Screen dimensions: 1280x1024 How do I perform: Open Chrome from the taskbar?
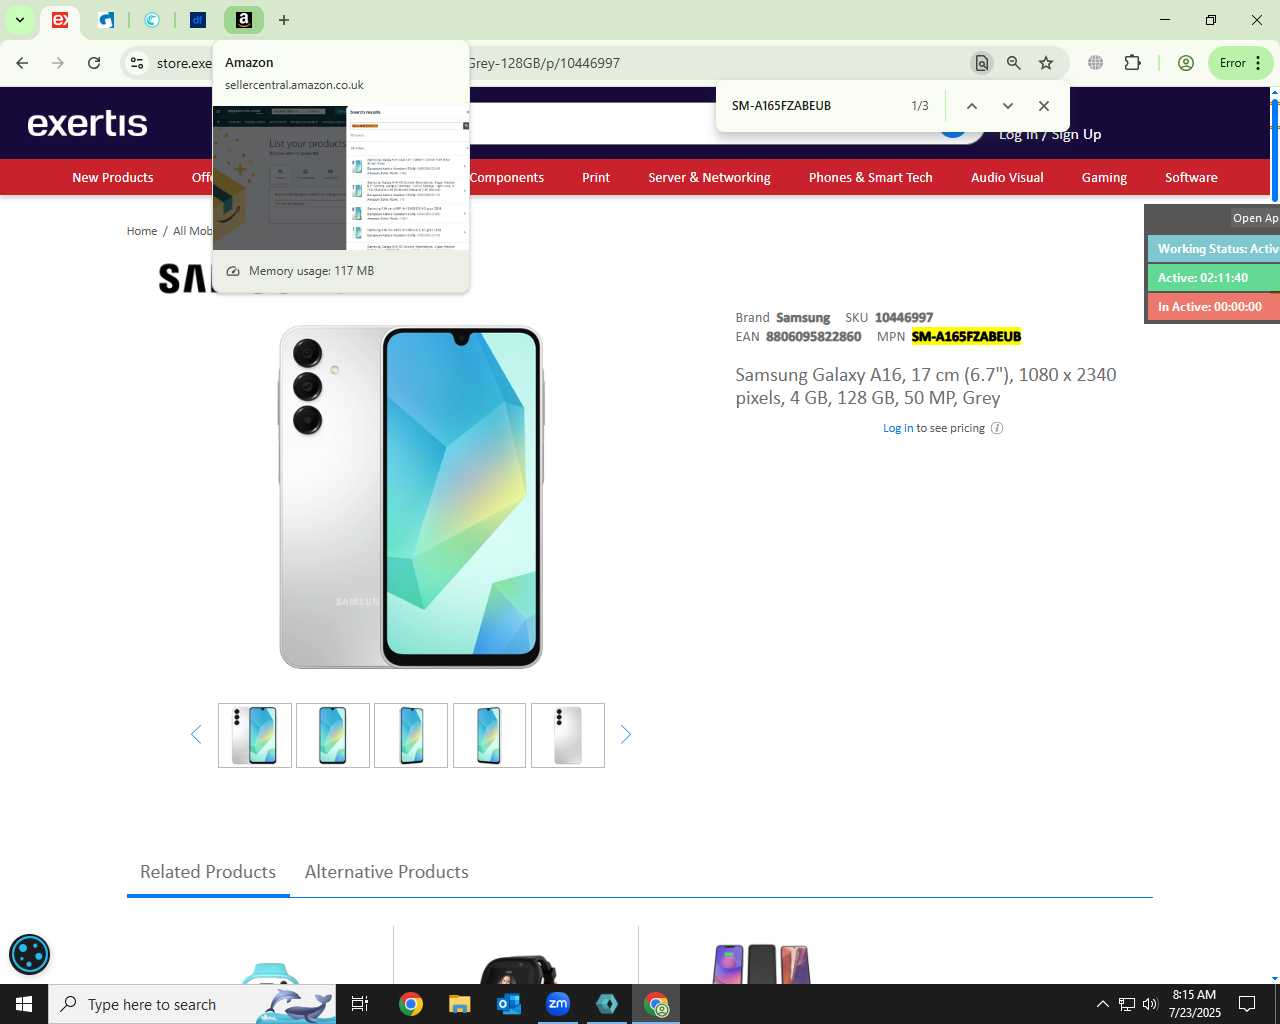tap(411, 1004)
